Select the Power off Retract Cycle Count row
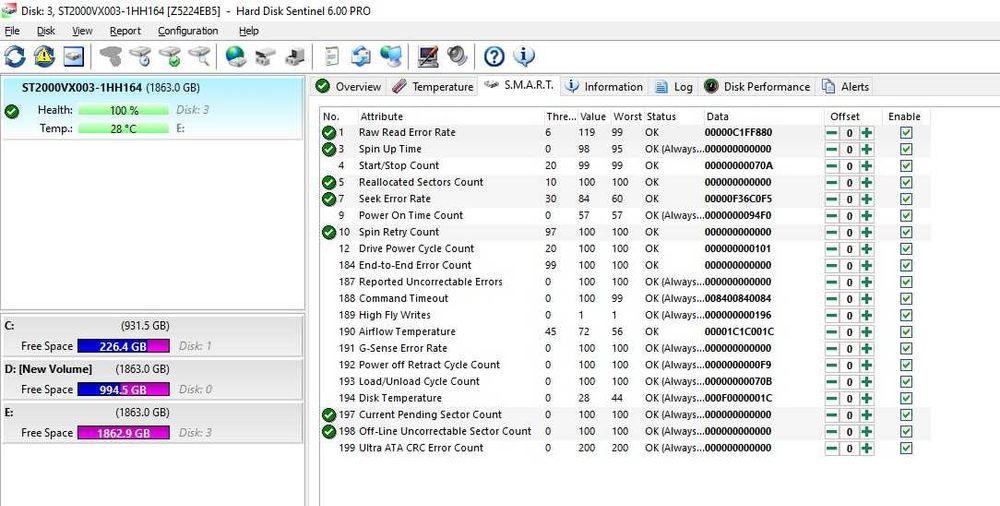Screen dimensions: 1000x506 tap(624, 365)
